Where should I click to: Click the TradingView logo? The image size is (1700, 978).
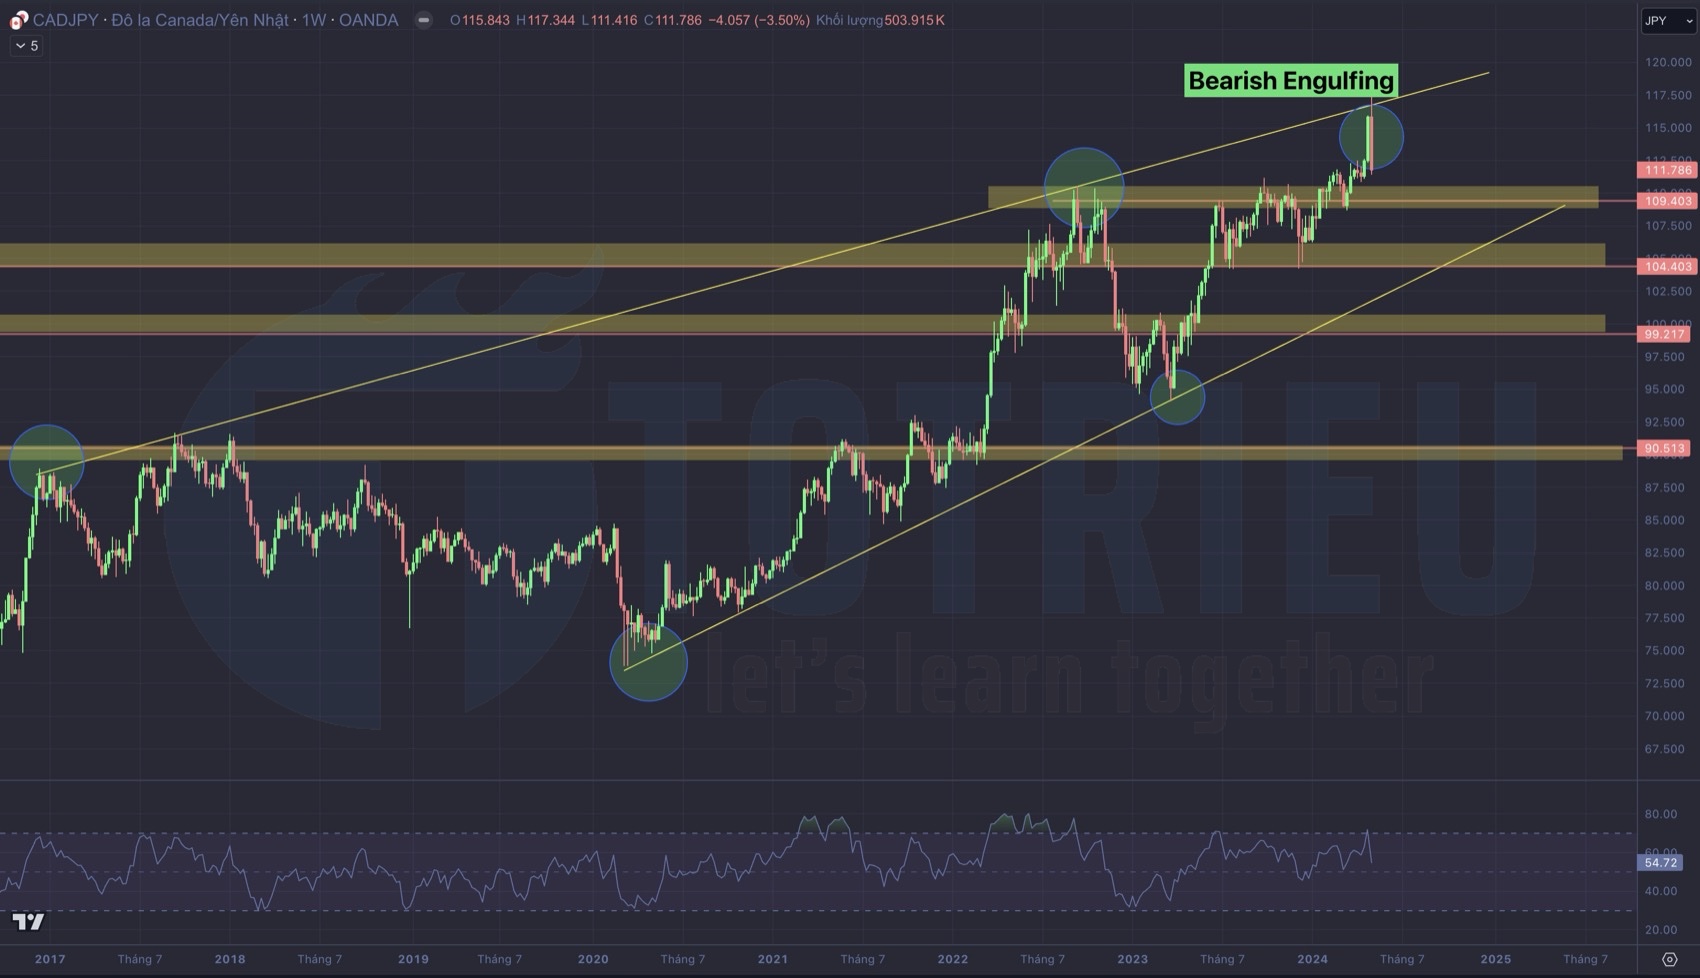tap(28, 921)
